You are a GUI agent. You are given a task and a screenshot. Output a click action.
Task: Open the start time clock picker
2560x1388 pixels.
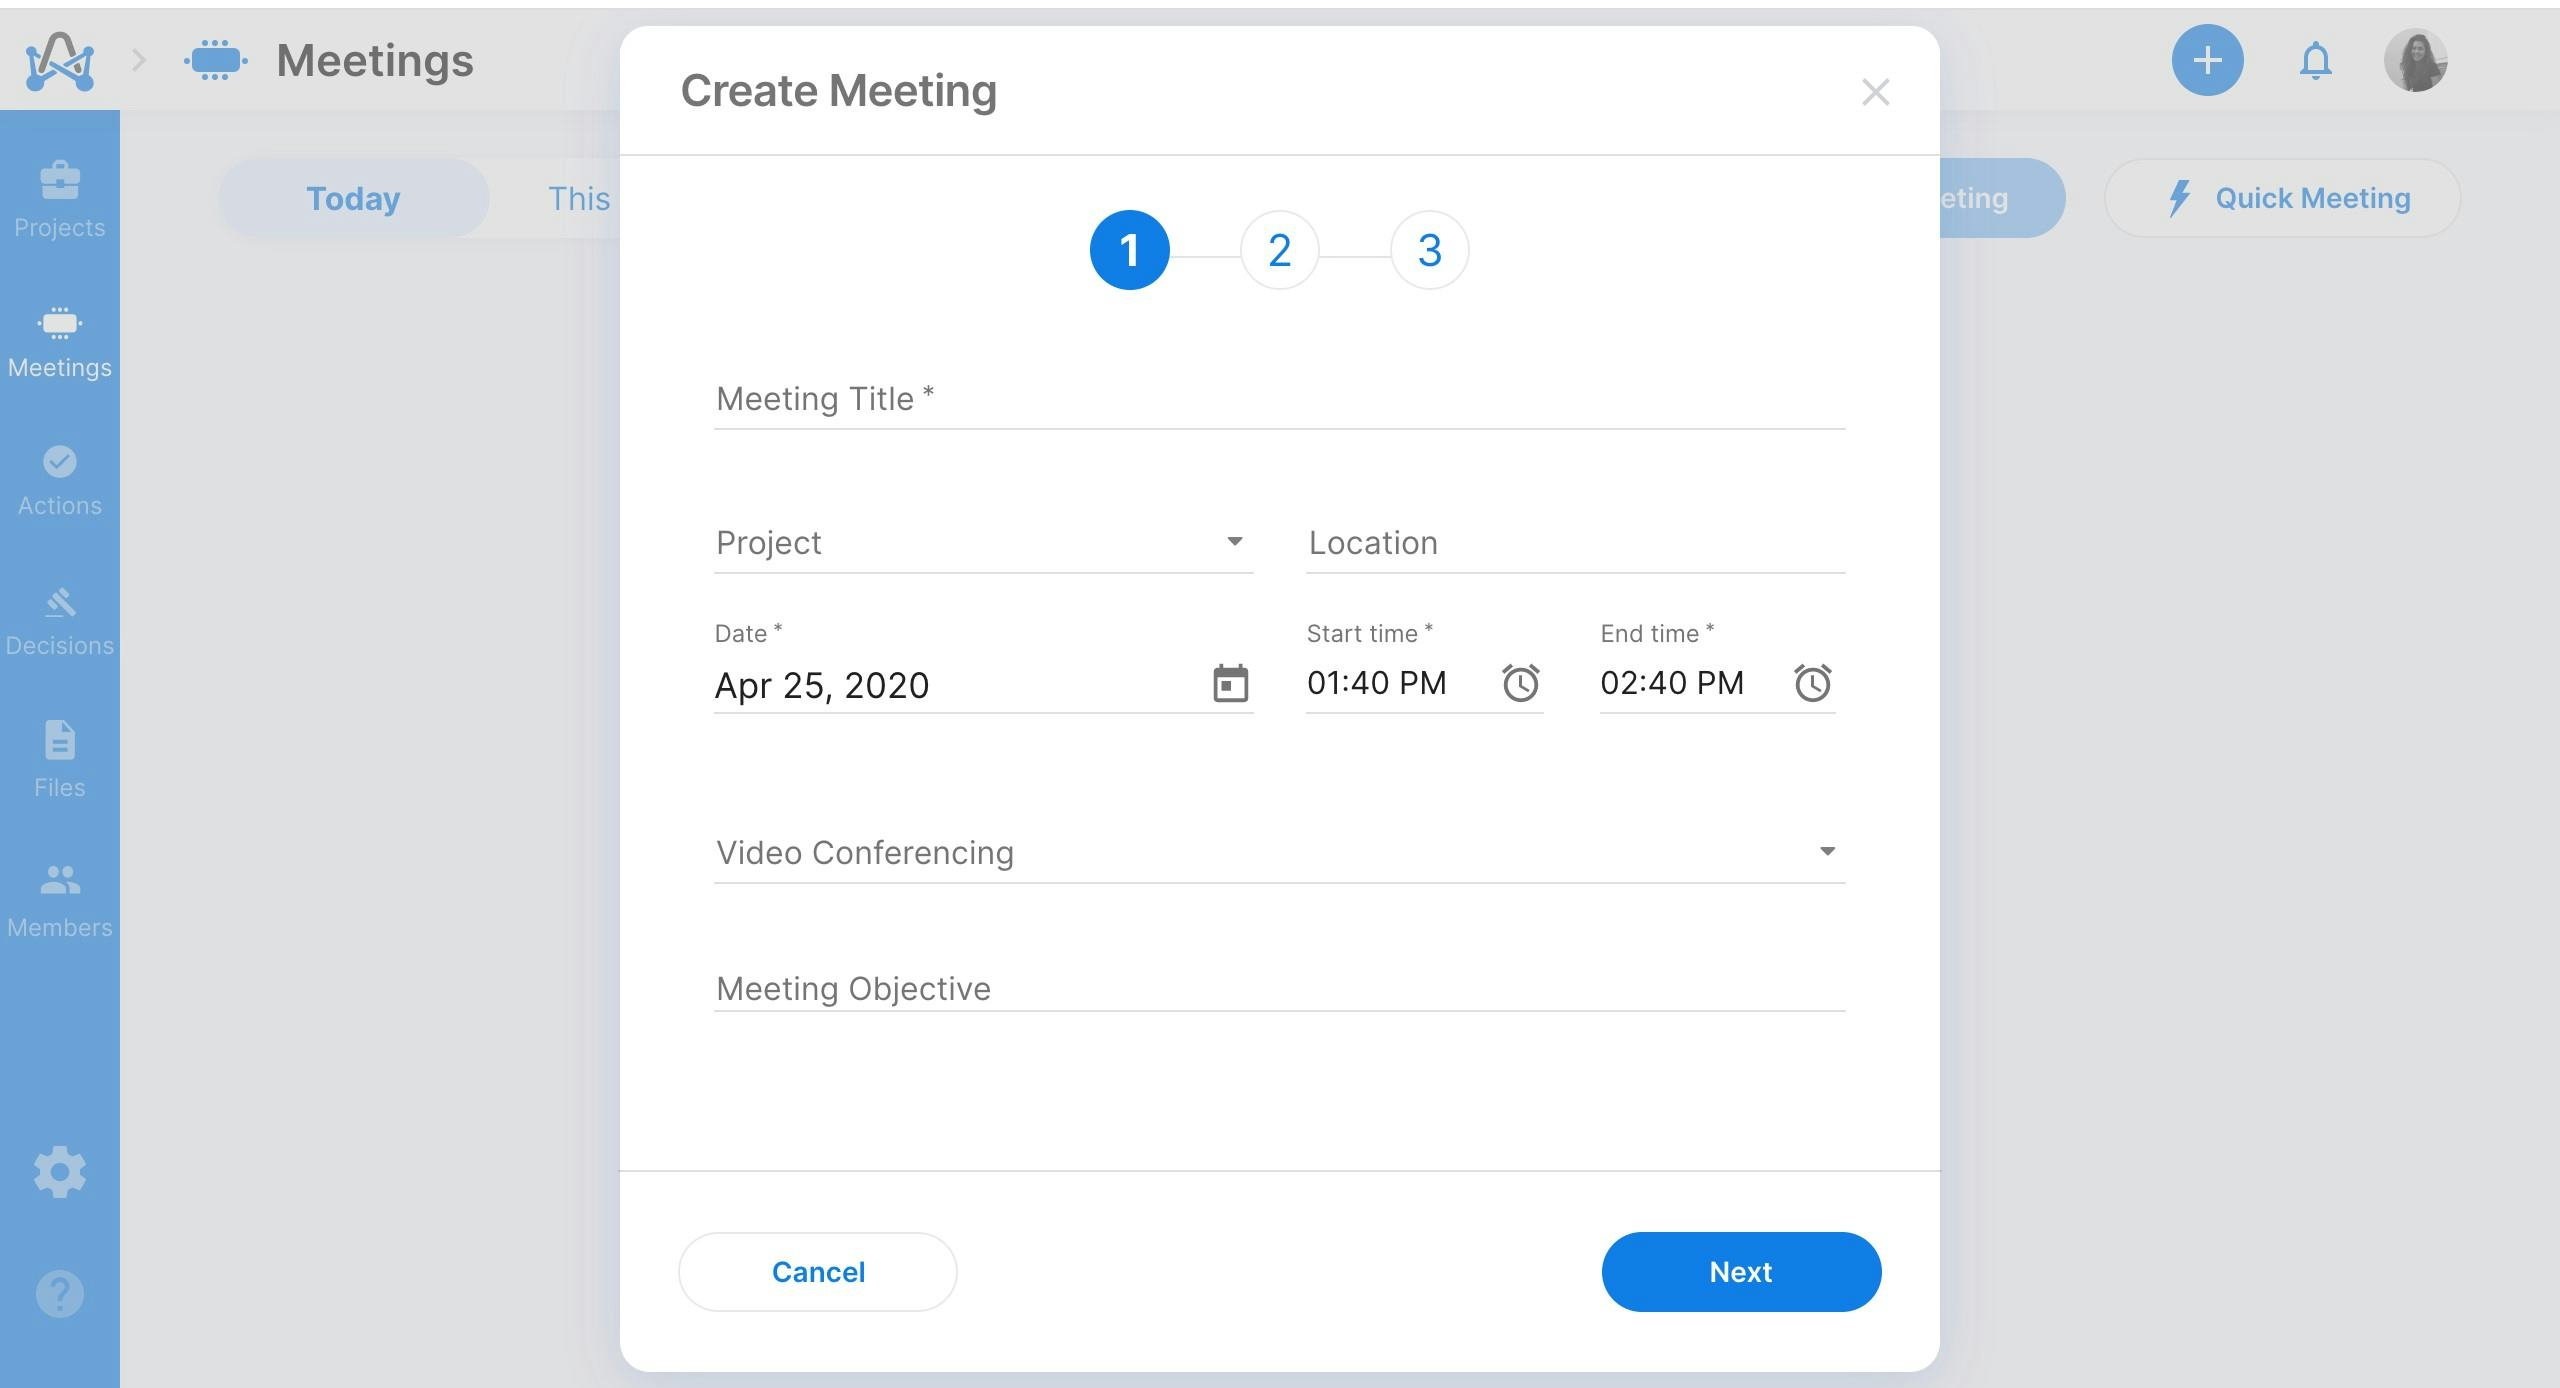point(1520,684)
